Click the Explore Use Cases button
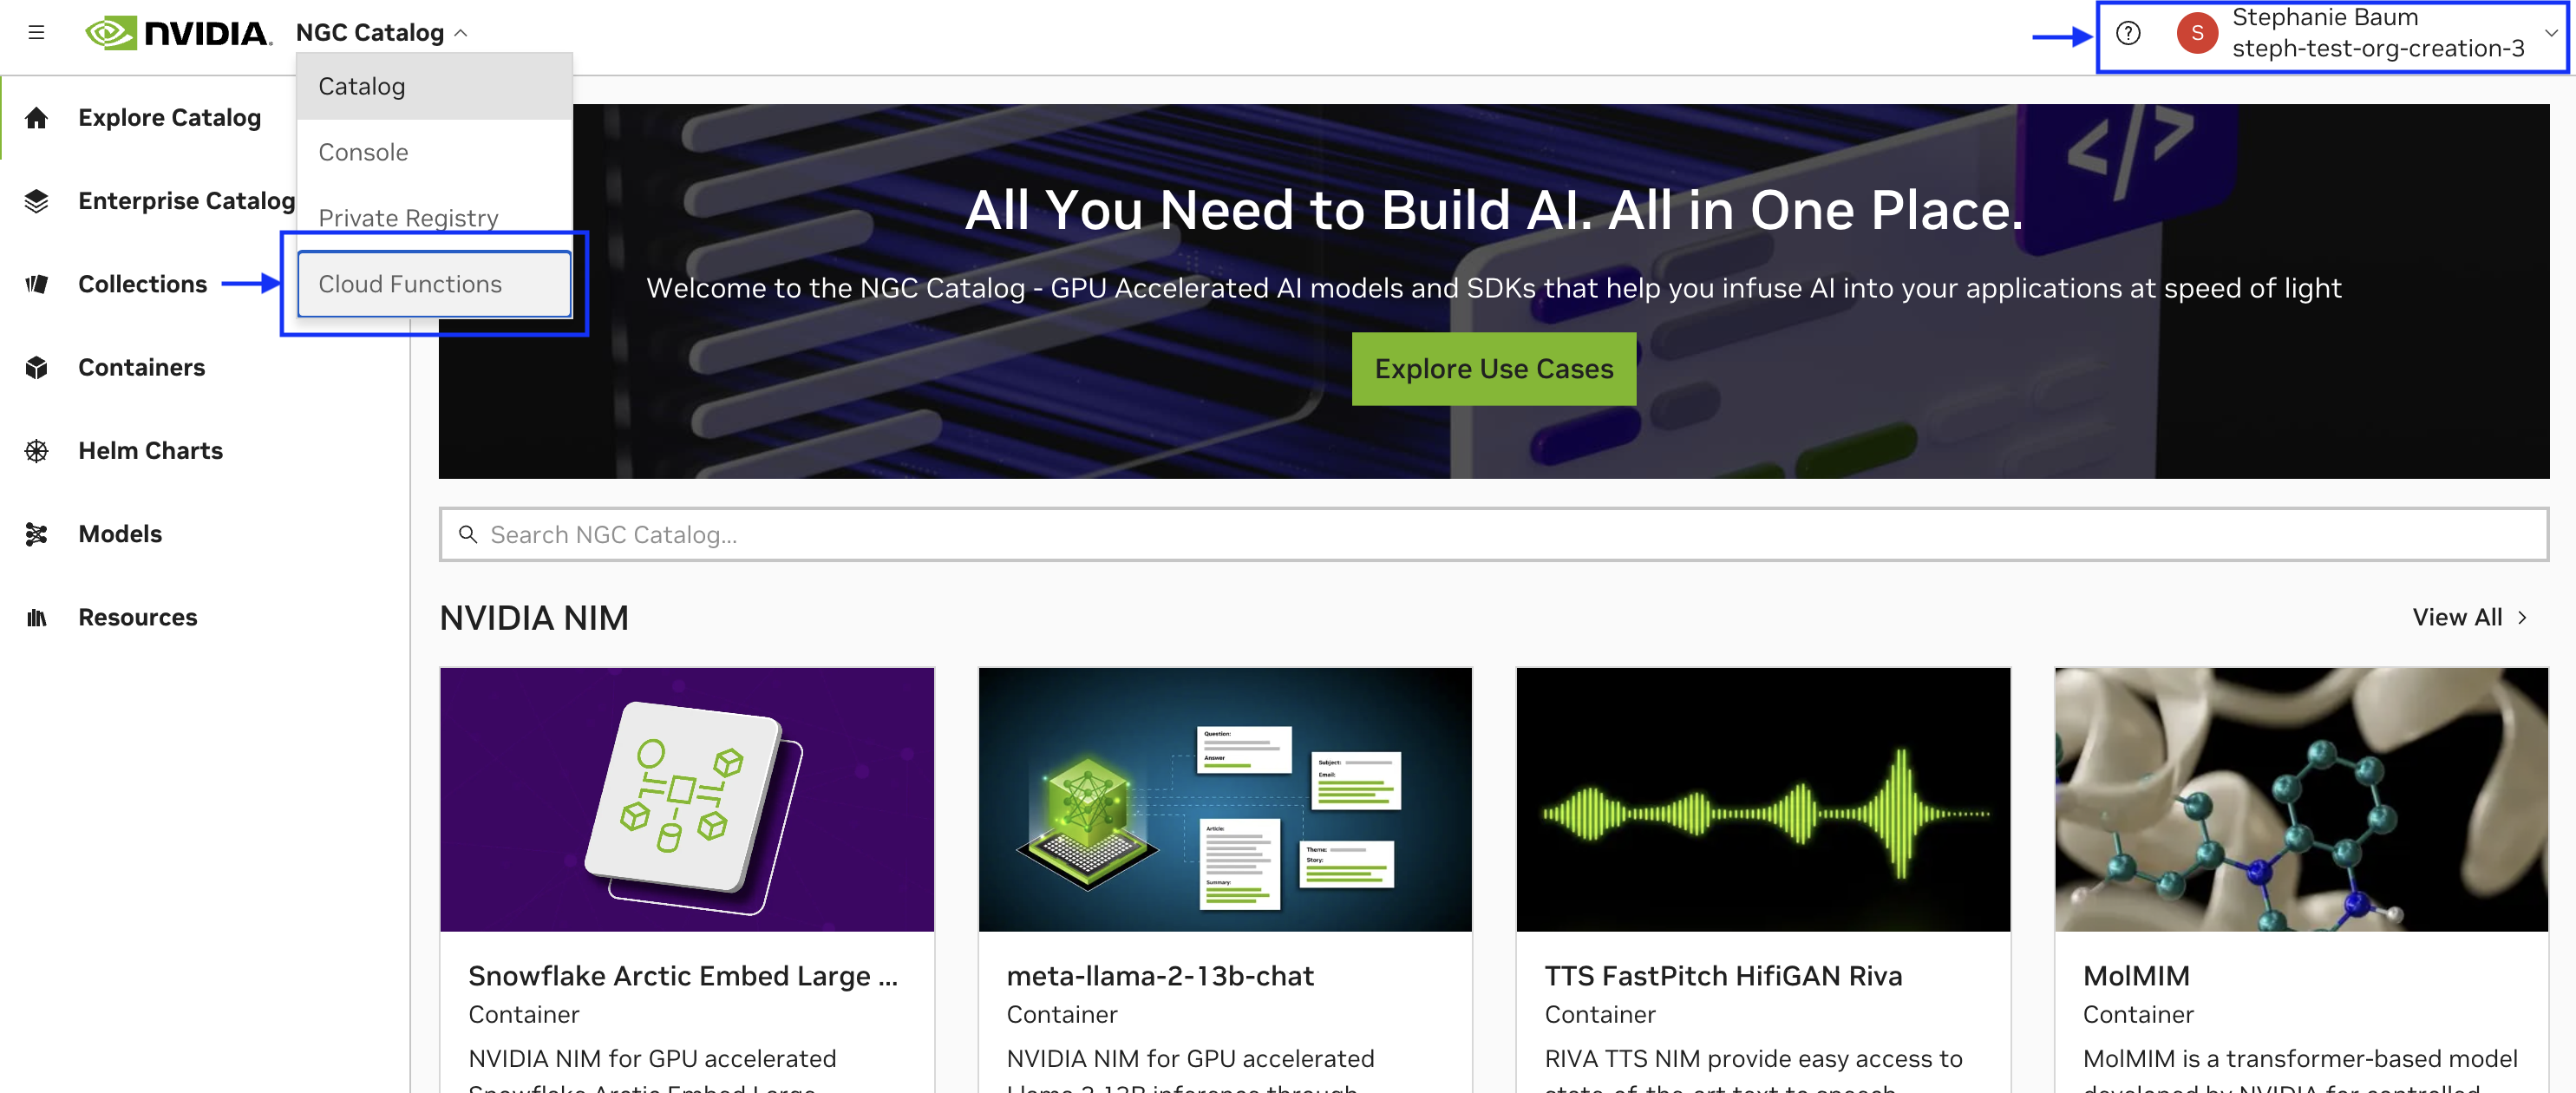Image resolution: width=2576 pixels, height=1093 pixels. coord(1493,369)
